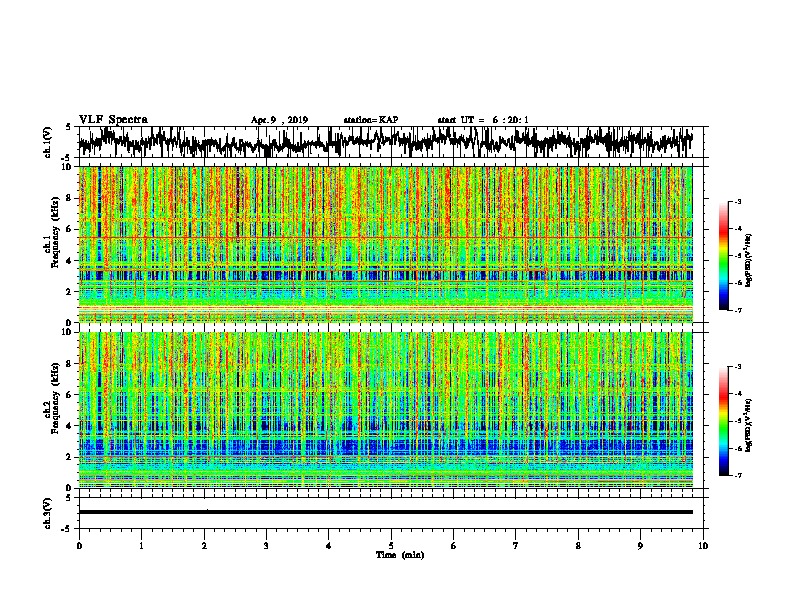Click inside the ch.1 spectrogram panel

coord(385,244)
